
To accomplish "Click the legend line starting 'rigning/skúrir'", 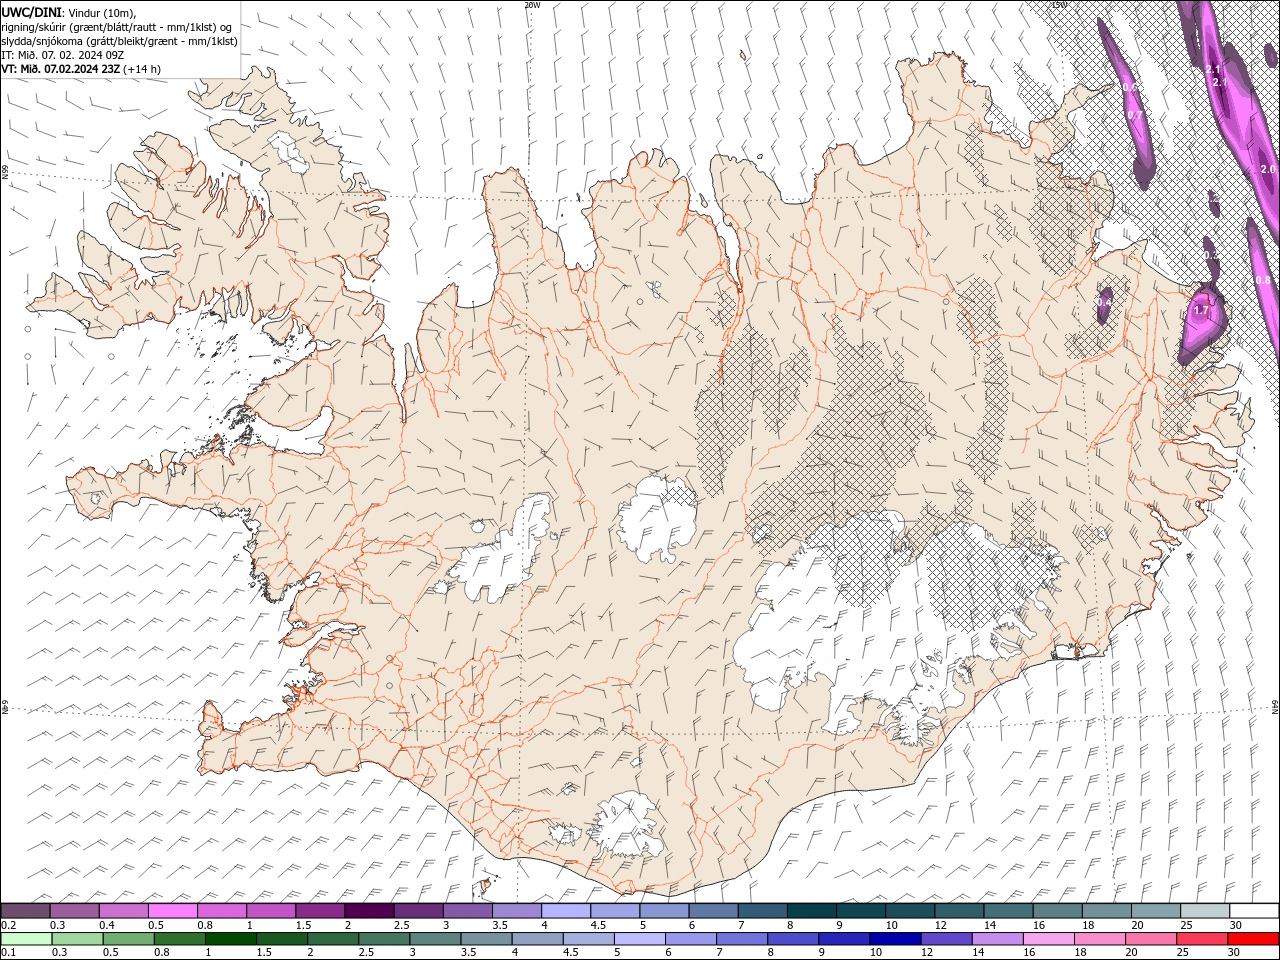I will 117,26.
